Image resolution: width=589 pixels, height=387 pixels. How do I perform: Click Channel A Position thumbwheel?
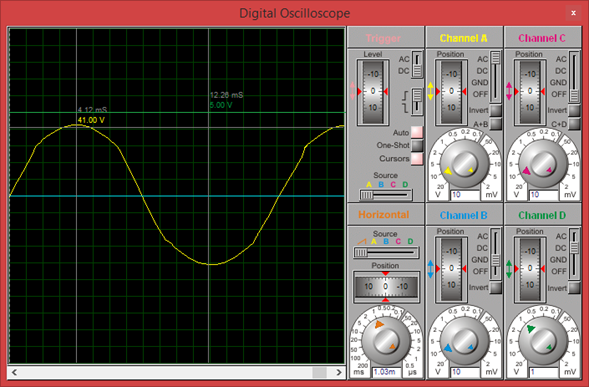tap(451, 91)
